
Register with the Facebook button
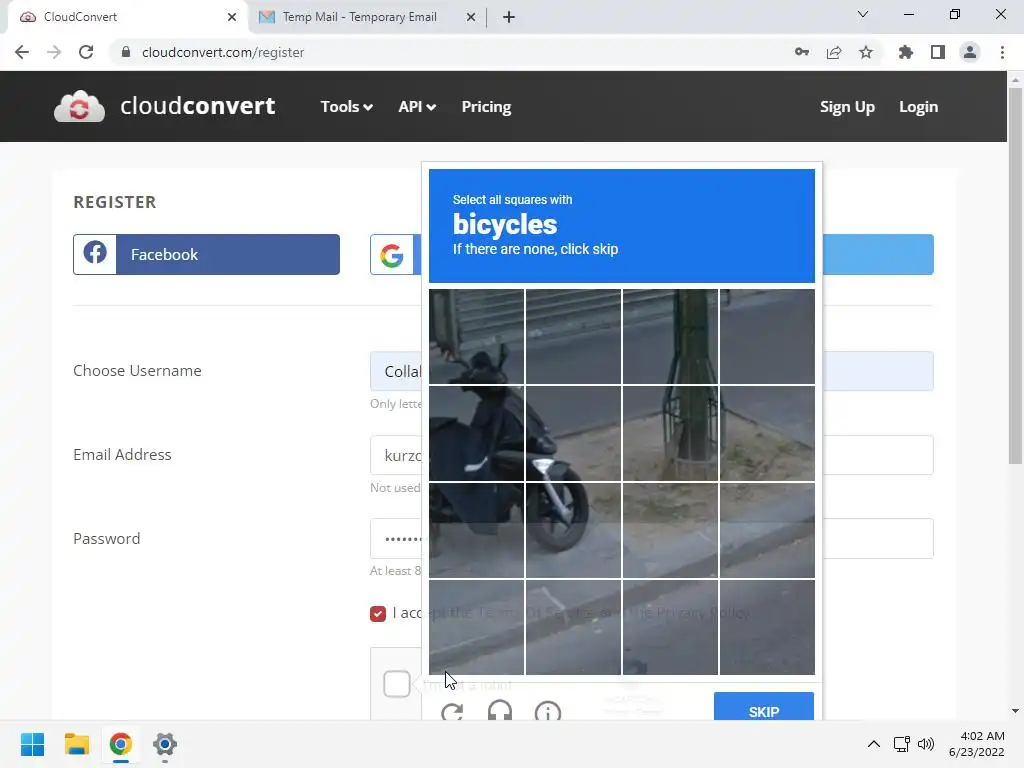click(x=206, y=254)
